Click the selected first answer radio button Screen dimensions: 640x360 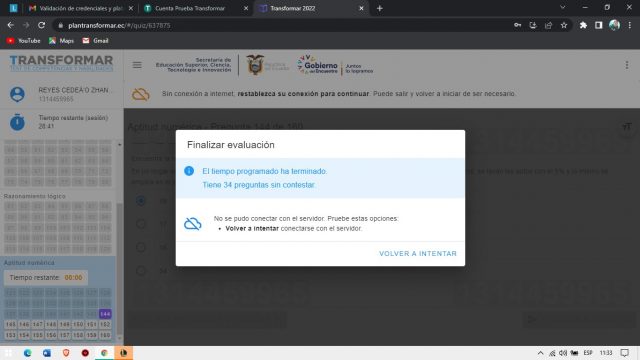tap(141, 200)
